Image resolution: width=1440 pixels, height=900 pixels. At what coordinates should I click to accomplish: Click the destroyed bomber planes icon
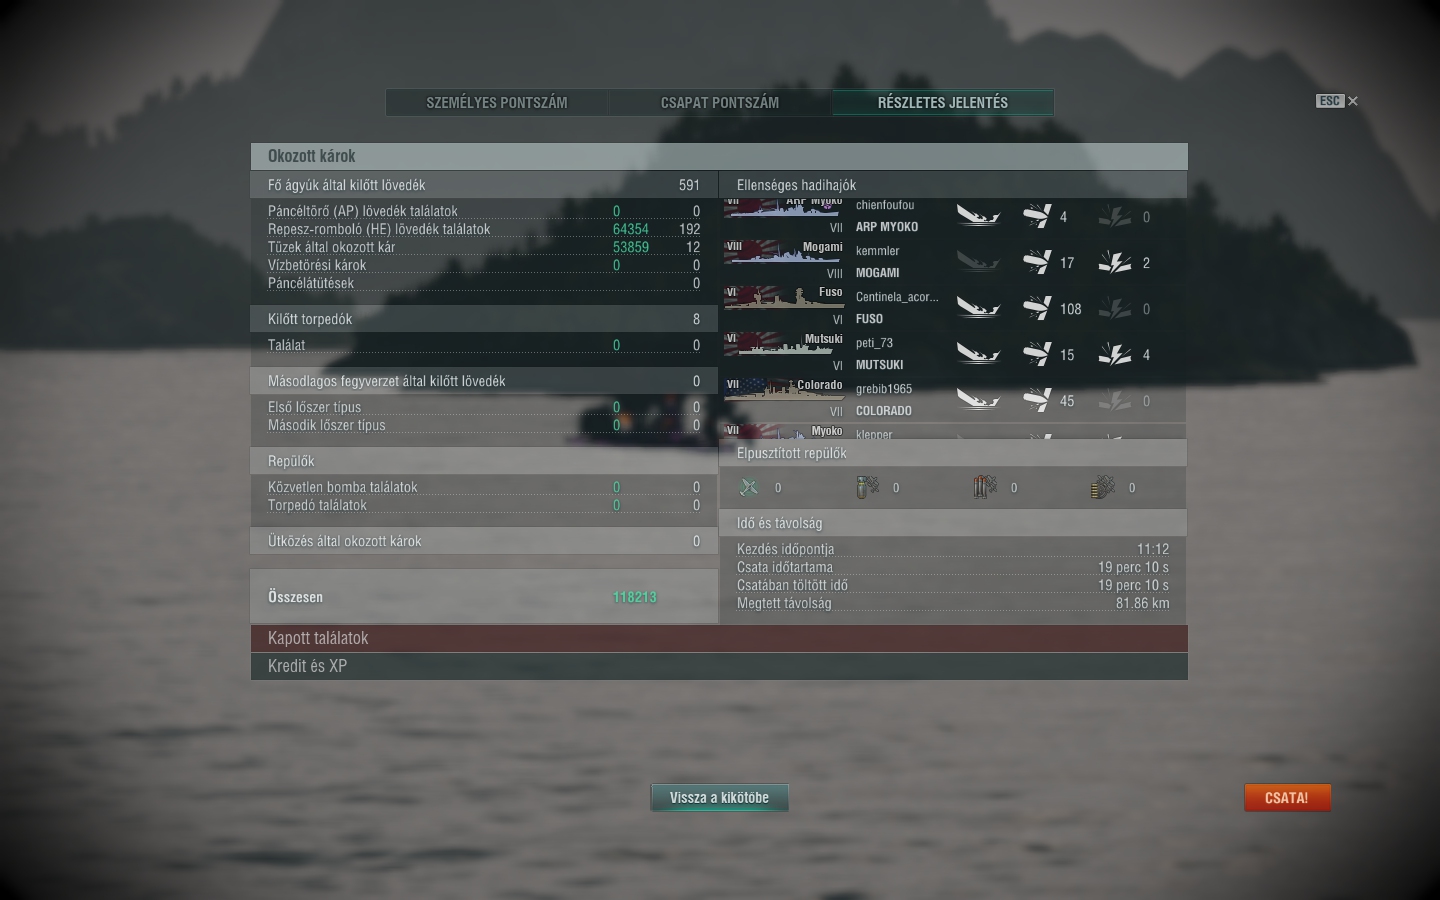click(x=867, y=487)
